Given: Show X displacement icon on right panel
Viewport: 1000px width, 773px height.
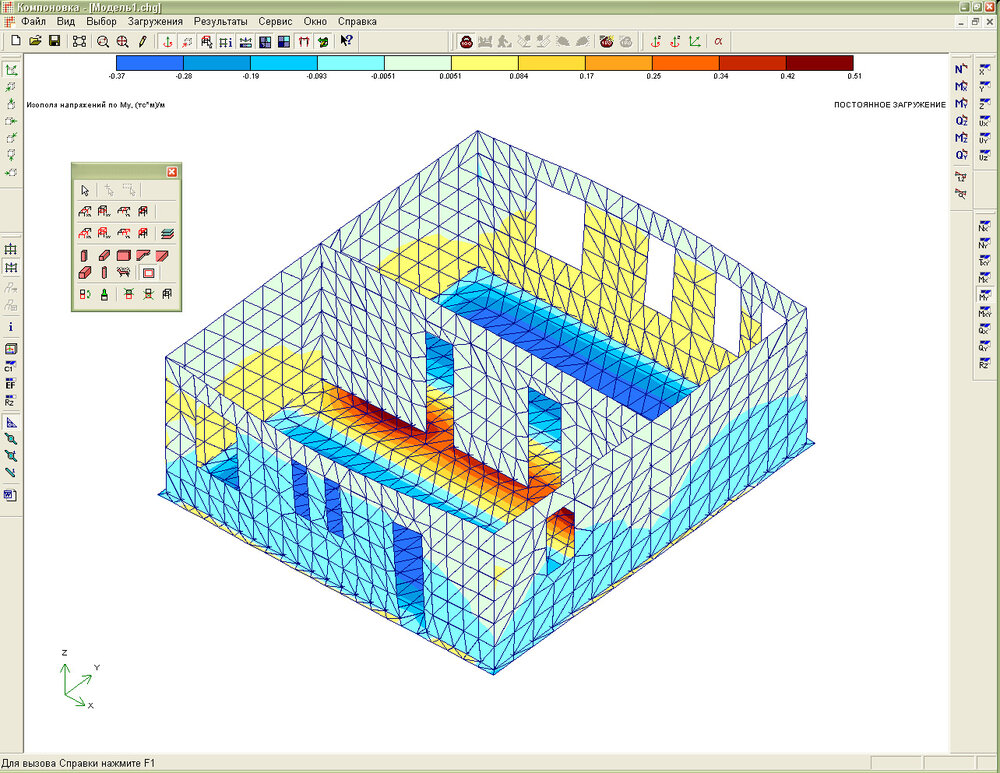Looking at the screenshot, I should point(984,69).
